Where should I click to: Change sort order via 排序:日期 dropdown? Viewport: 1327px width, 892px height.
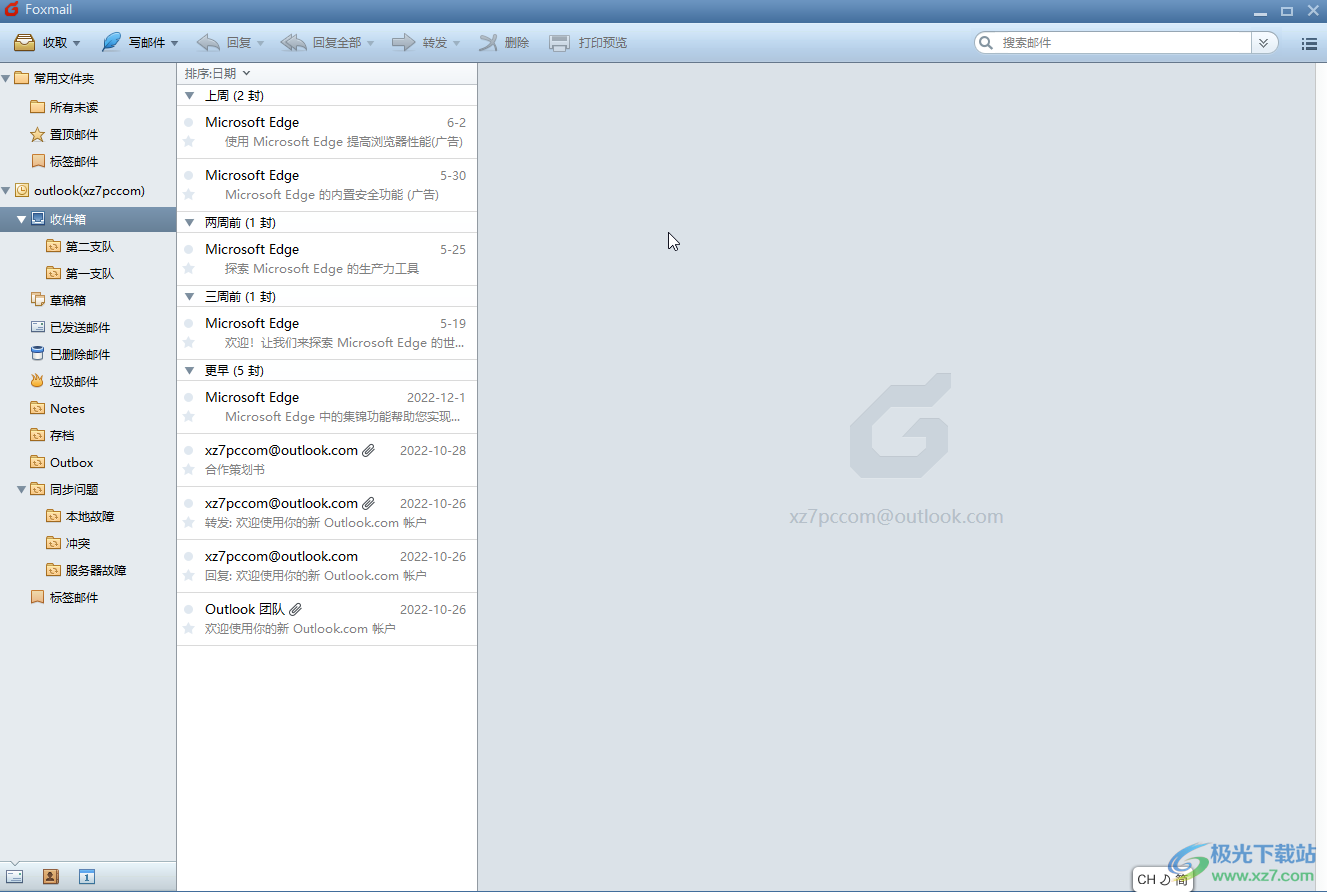click(x=217, y=73)
